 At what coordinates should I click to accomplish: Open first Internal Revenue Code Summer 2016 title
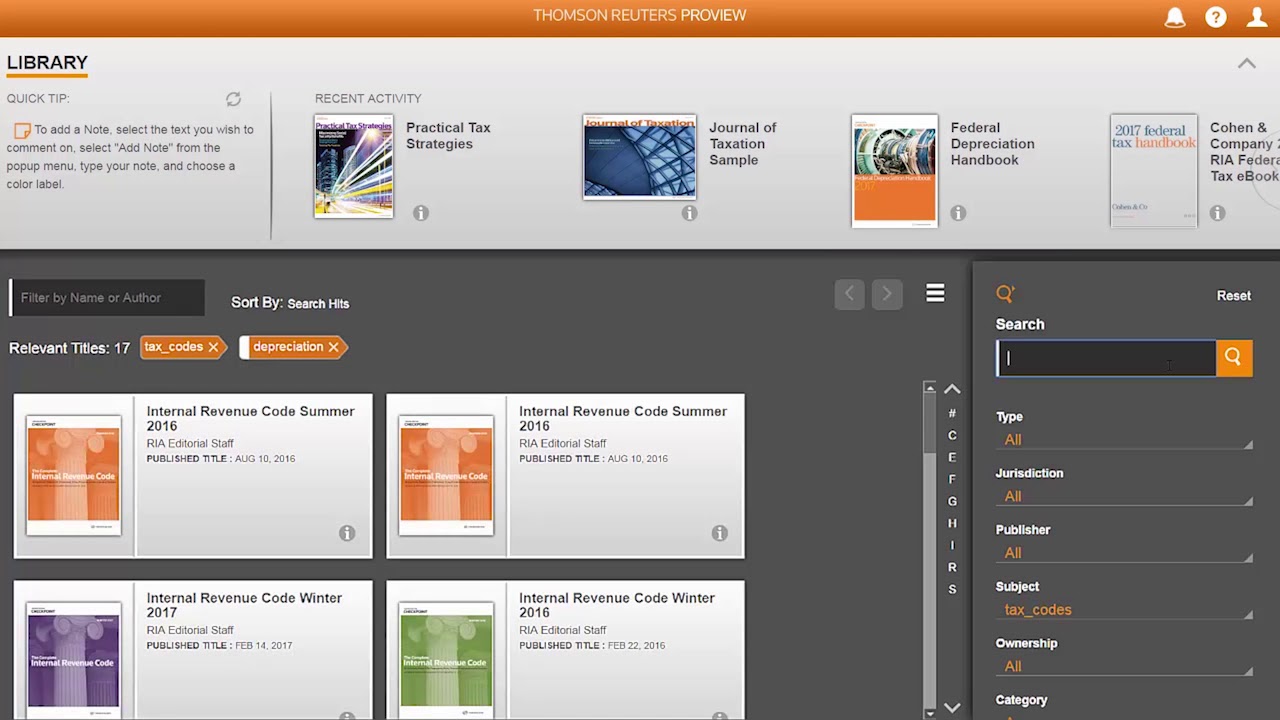[250, 418]
